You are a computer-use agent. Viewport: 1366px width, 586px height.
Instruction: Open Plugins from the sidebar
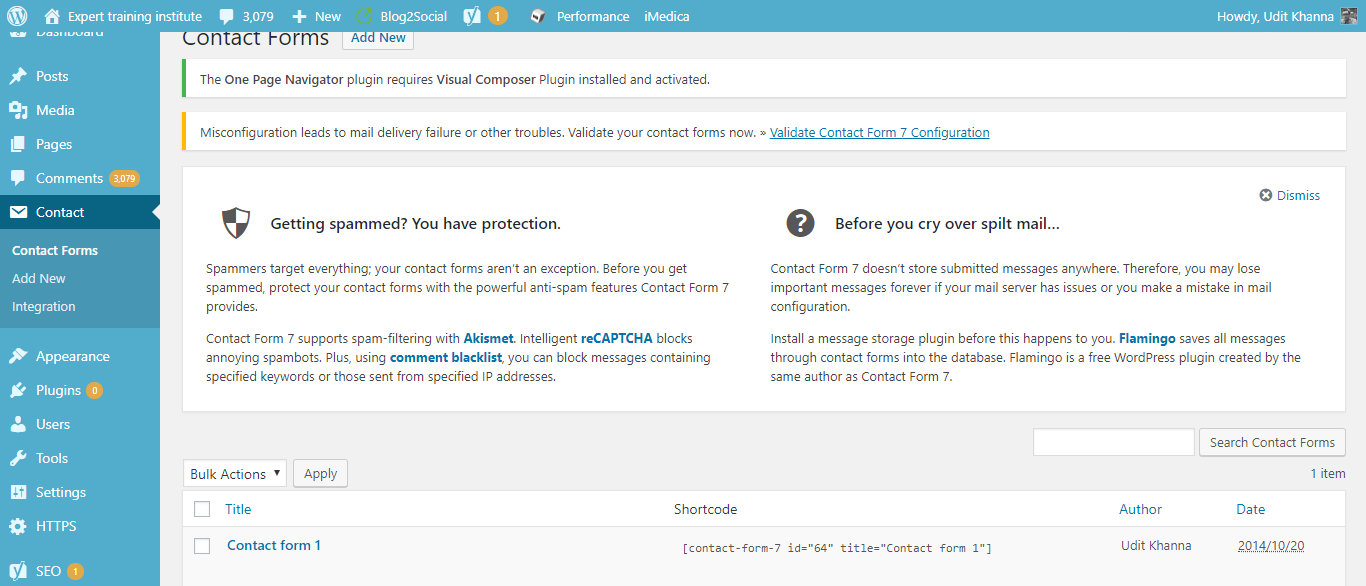click(58, 390)
